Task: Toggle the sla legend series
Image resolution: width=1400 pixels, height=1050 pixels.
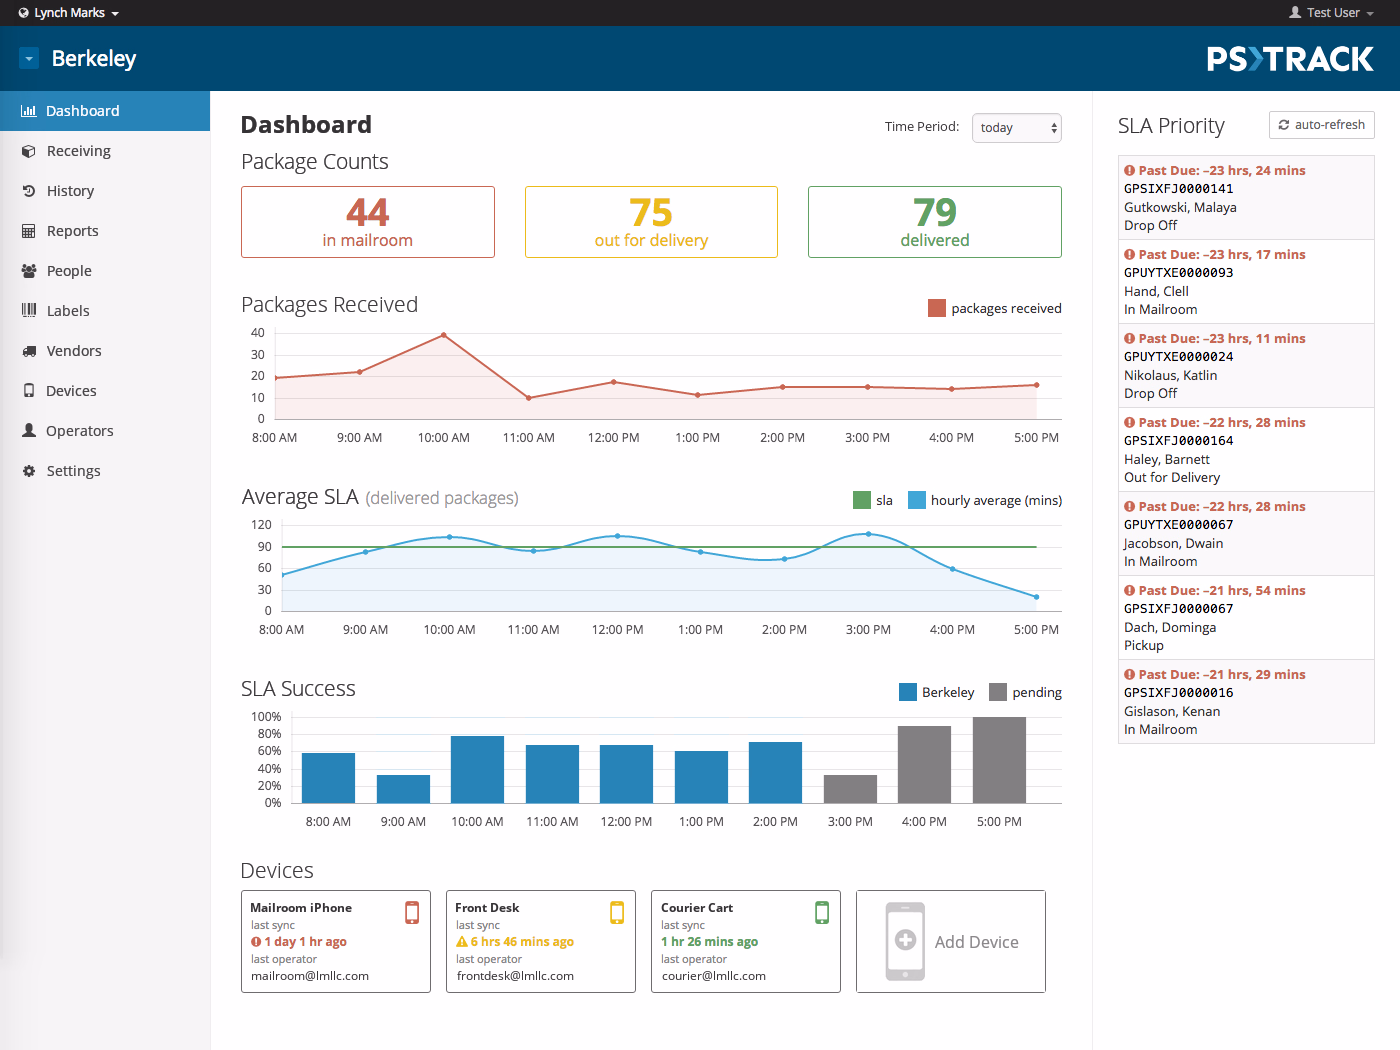Action: click(x=873, y=500)
